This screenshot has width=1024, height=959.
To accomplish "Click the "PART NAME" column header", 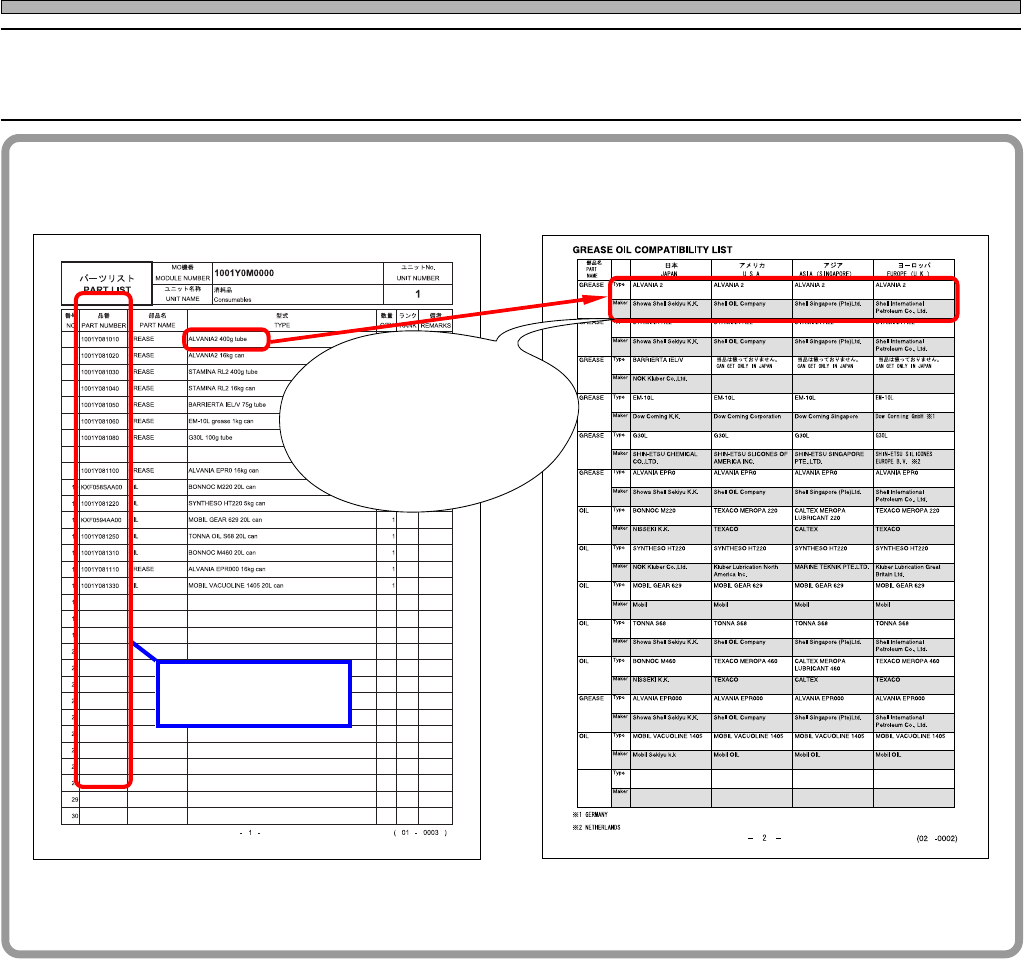I will click(x=157, y=325).
